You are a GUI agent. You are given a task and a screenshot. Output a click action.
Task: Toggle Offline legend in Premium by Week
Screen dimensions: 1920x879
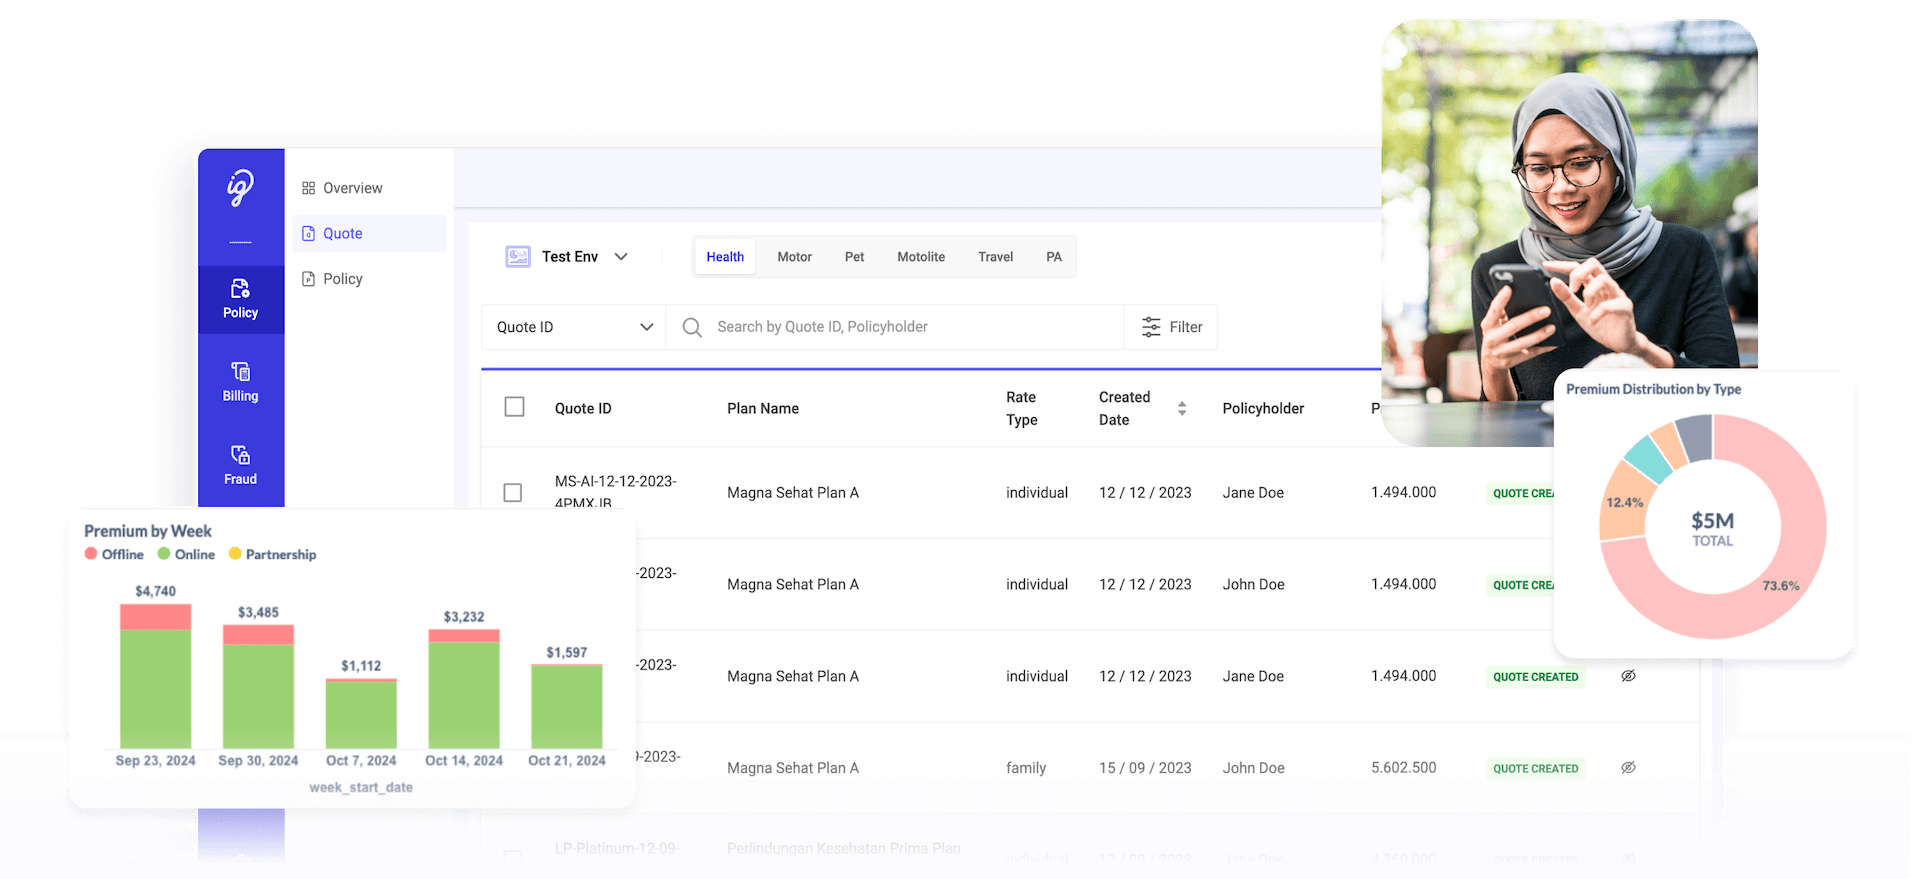click(114, 554)
